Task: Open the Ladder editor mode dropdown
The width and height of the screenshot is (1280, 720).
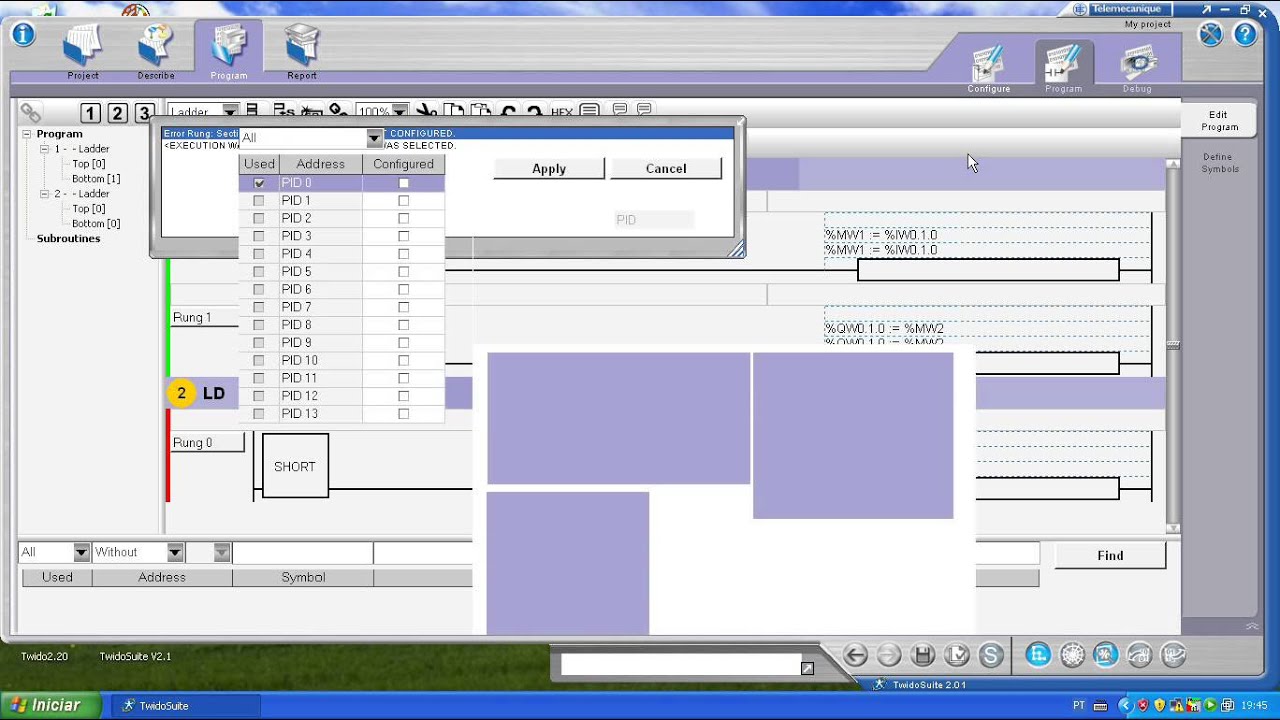Action: point(230,111)
